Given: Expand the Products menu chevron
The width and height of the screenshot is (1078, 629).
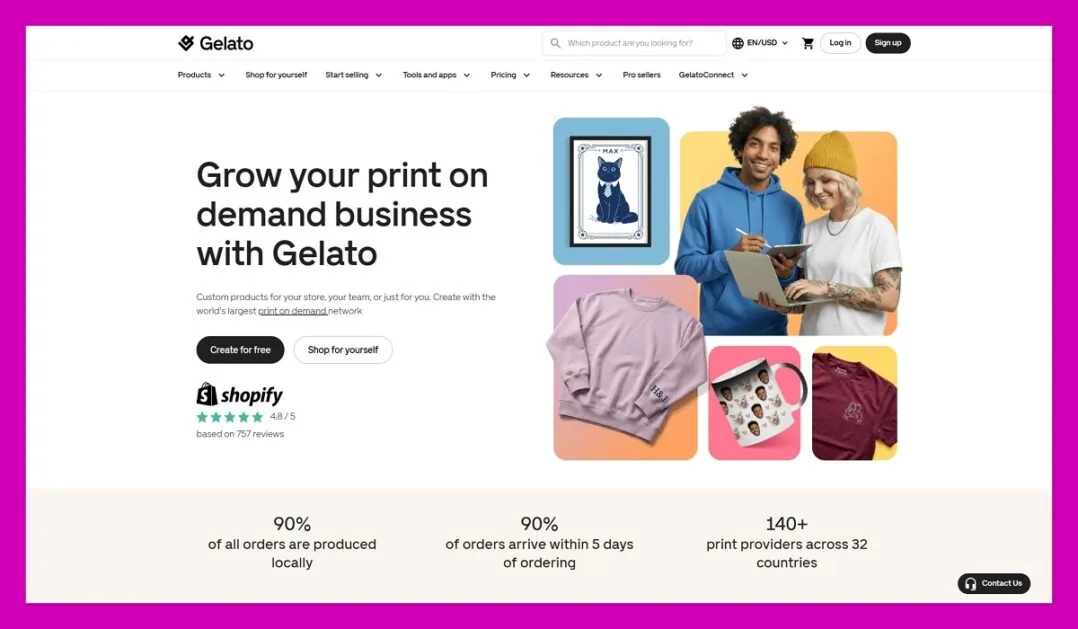Looking at the screenshot, I should point(221,75).
